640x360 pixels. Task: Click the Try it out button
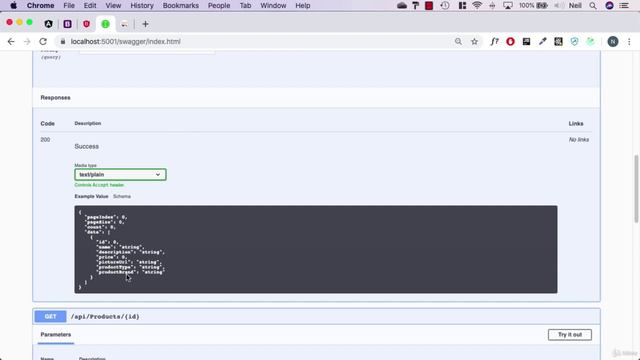tap(570, 335)
